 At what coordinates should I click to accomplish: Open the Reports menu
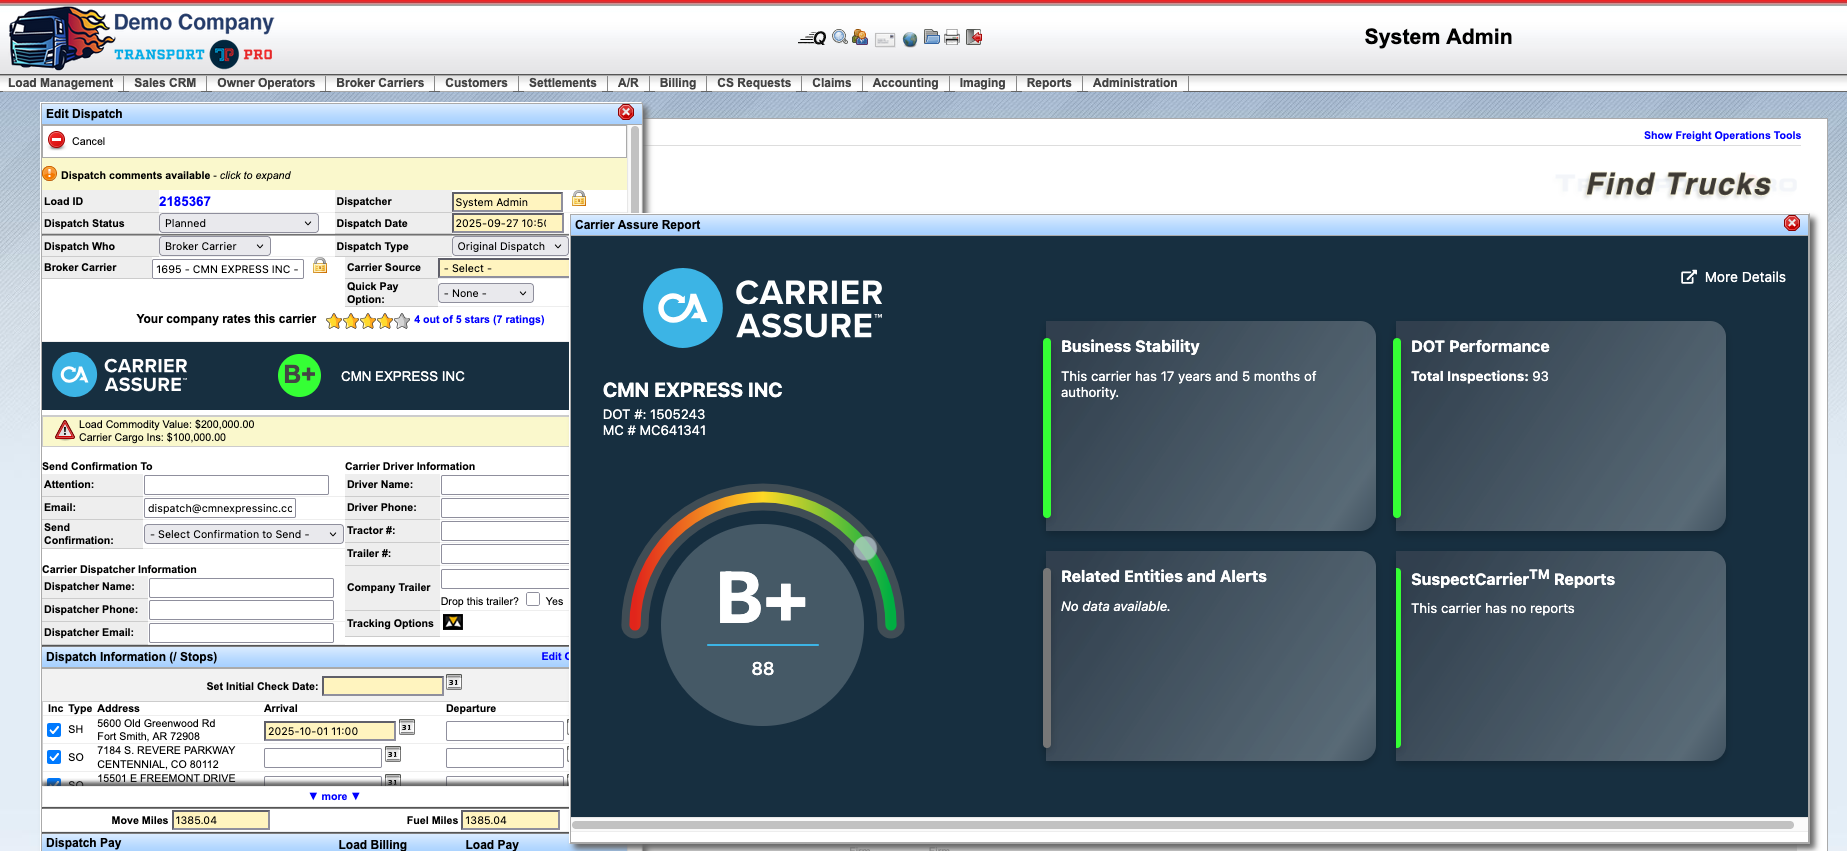[x=1049, y=83]
